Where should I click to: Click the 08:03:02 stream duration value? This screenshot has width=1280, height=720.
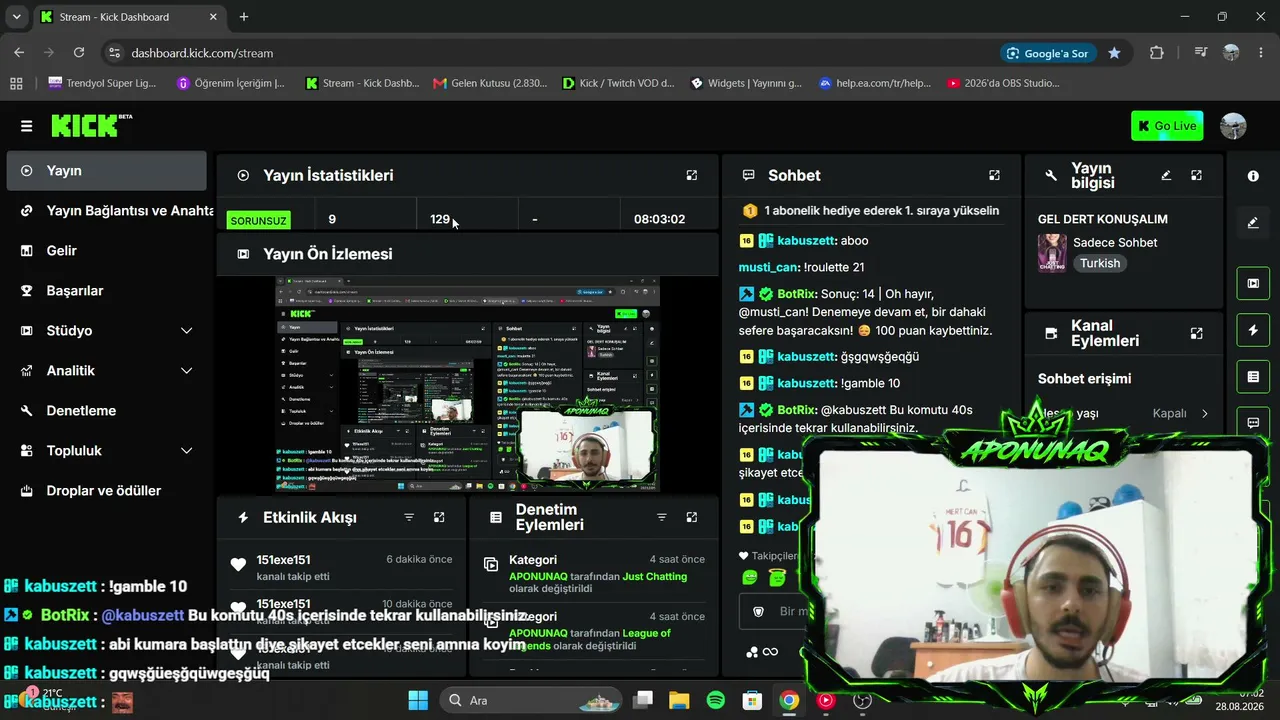(x=659, y=219)
